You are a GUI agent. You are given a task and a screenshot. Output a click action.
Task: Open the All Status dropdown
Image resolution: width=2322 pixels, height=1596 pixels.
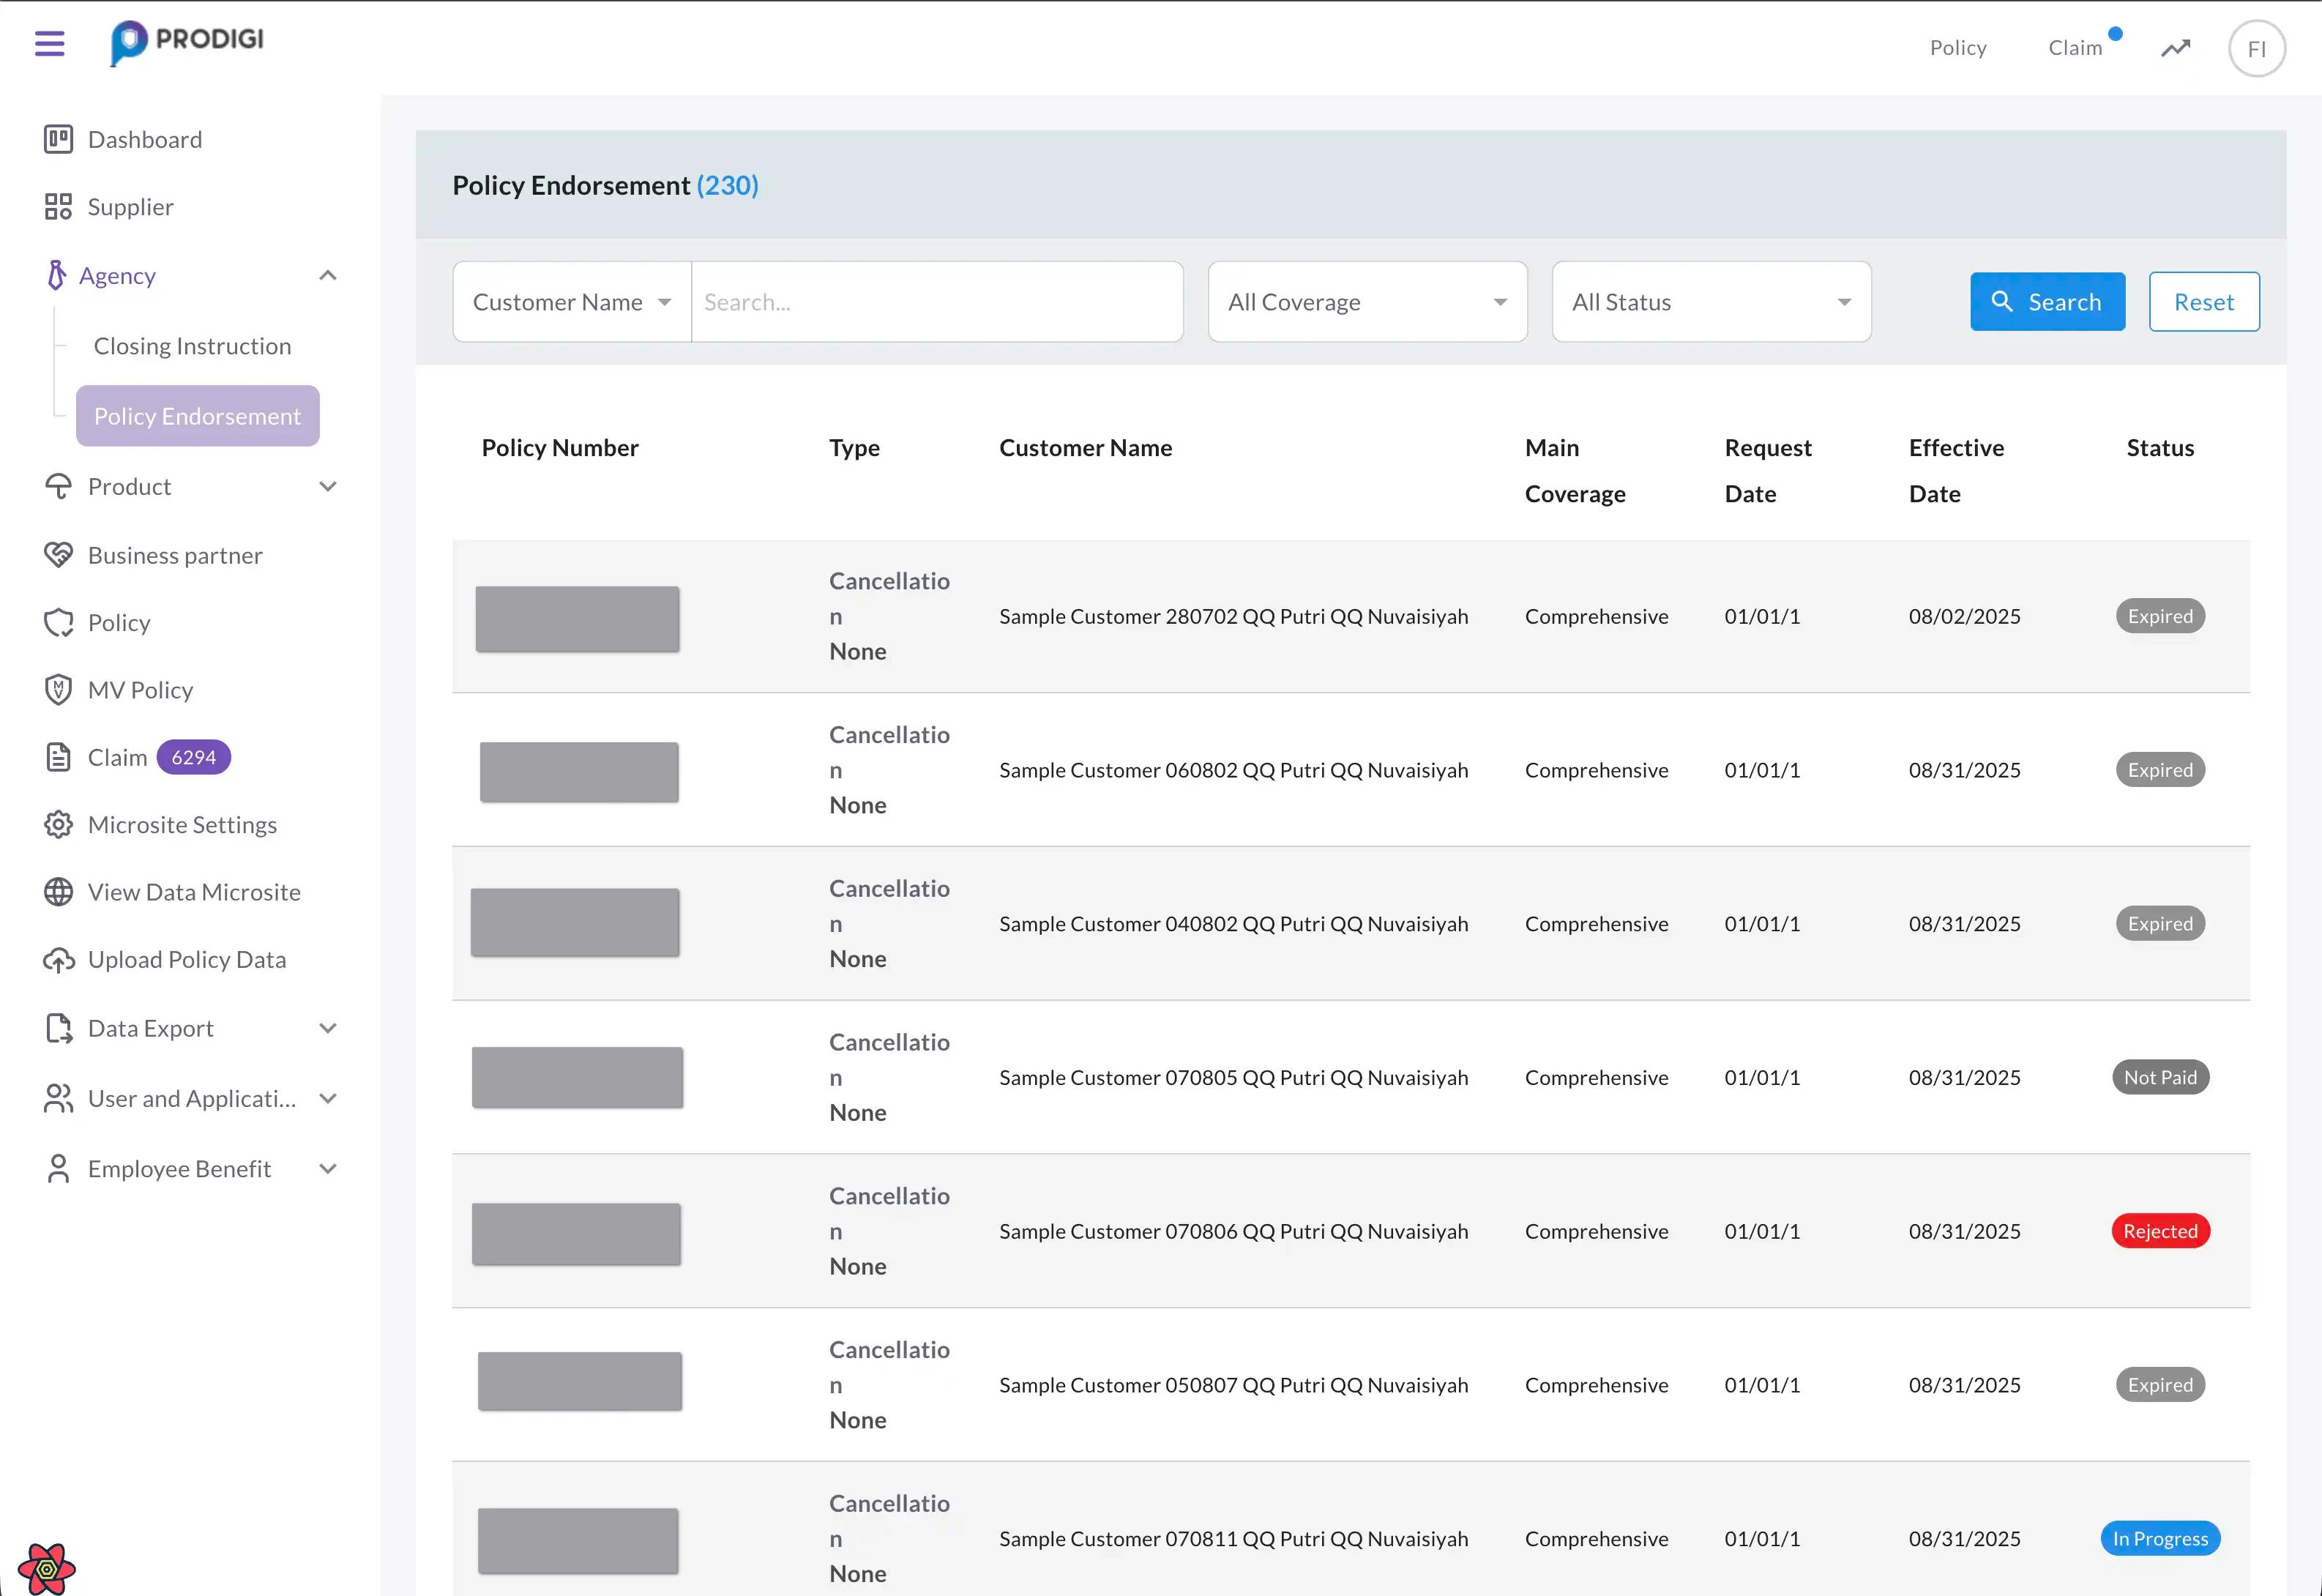1710,302
